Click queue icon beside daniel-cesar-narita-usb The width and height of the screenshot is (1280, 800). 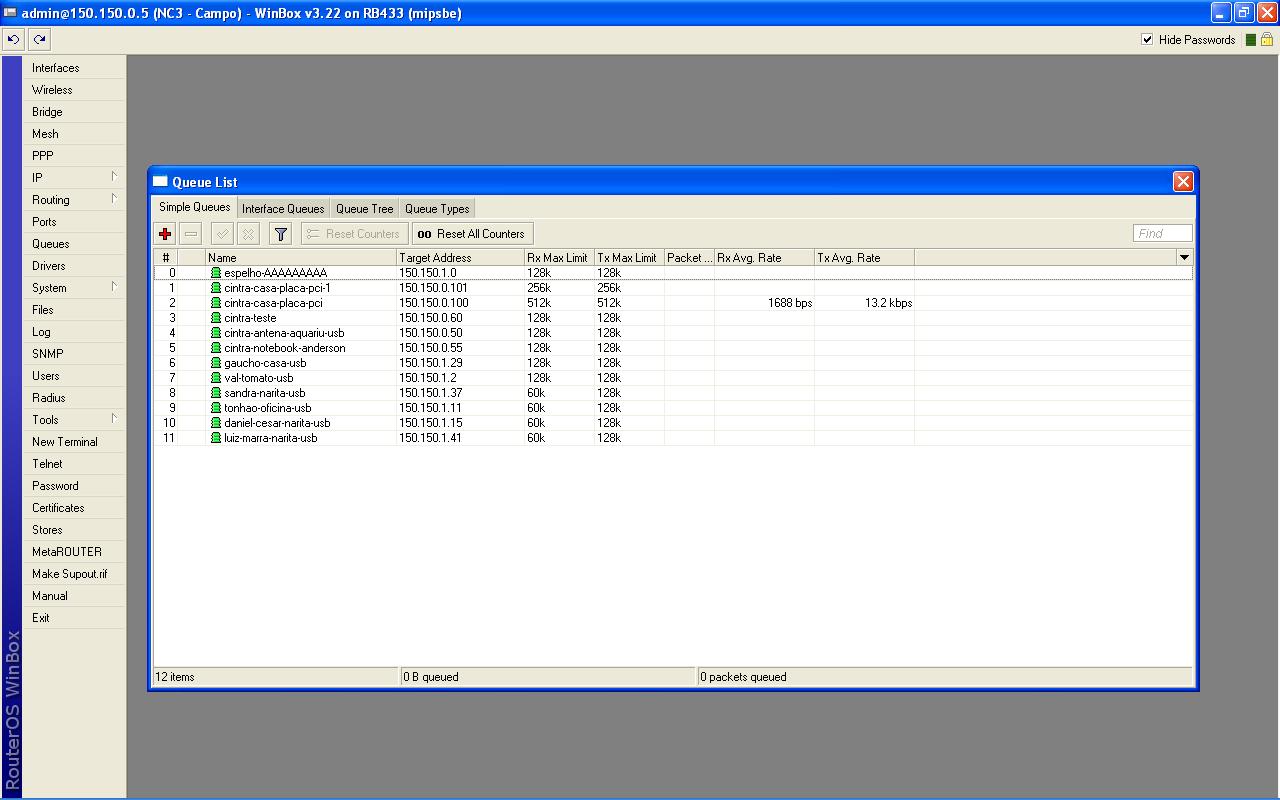pyautogui.click(x=215, y=423)
